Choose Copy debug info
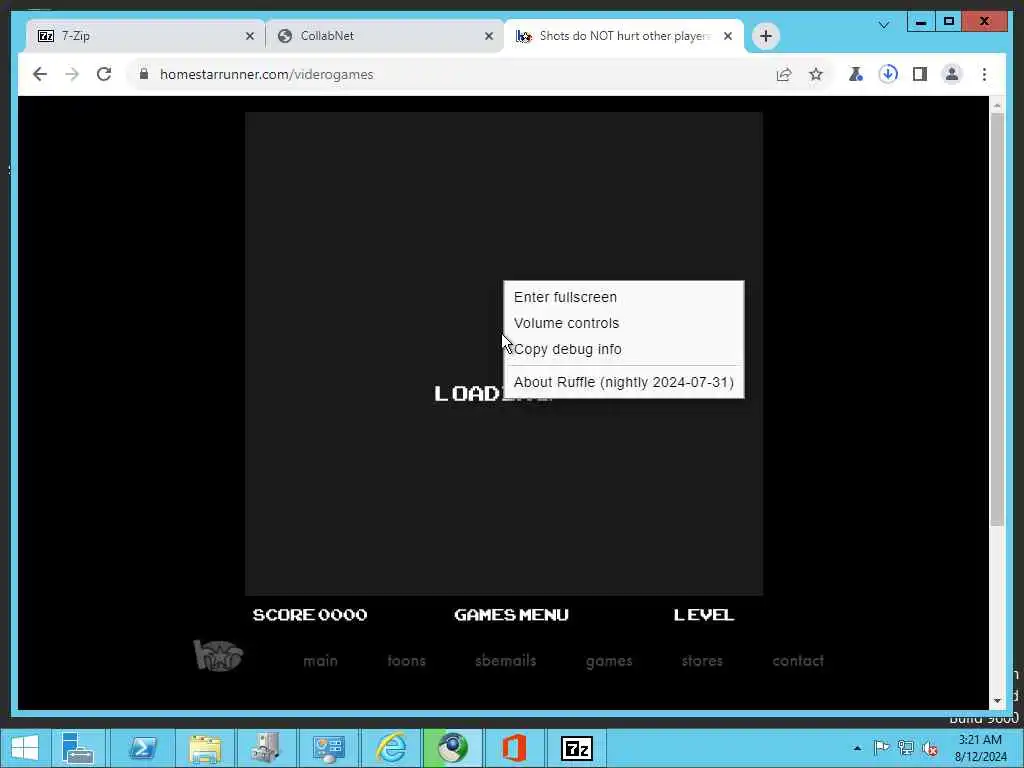 (x=624, y=349)
